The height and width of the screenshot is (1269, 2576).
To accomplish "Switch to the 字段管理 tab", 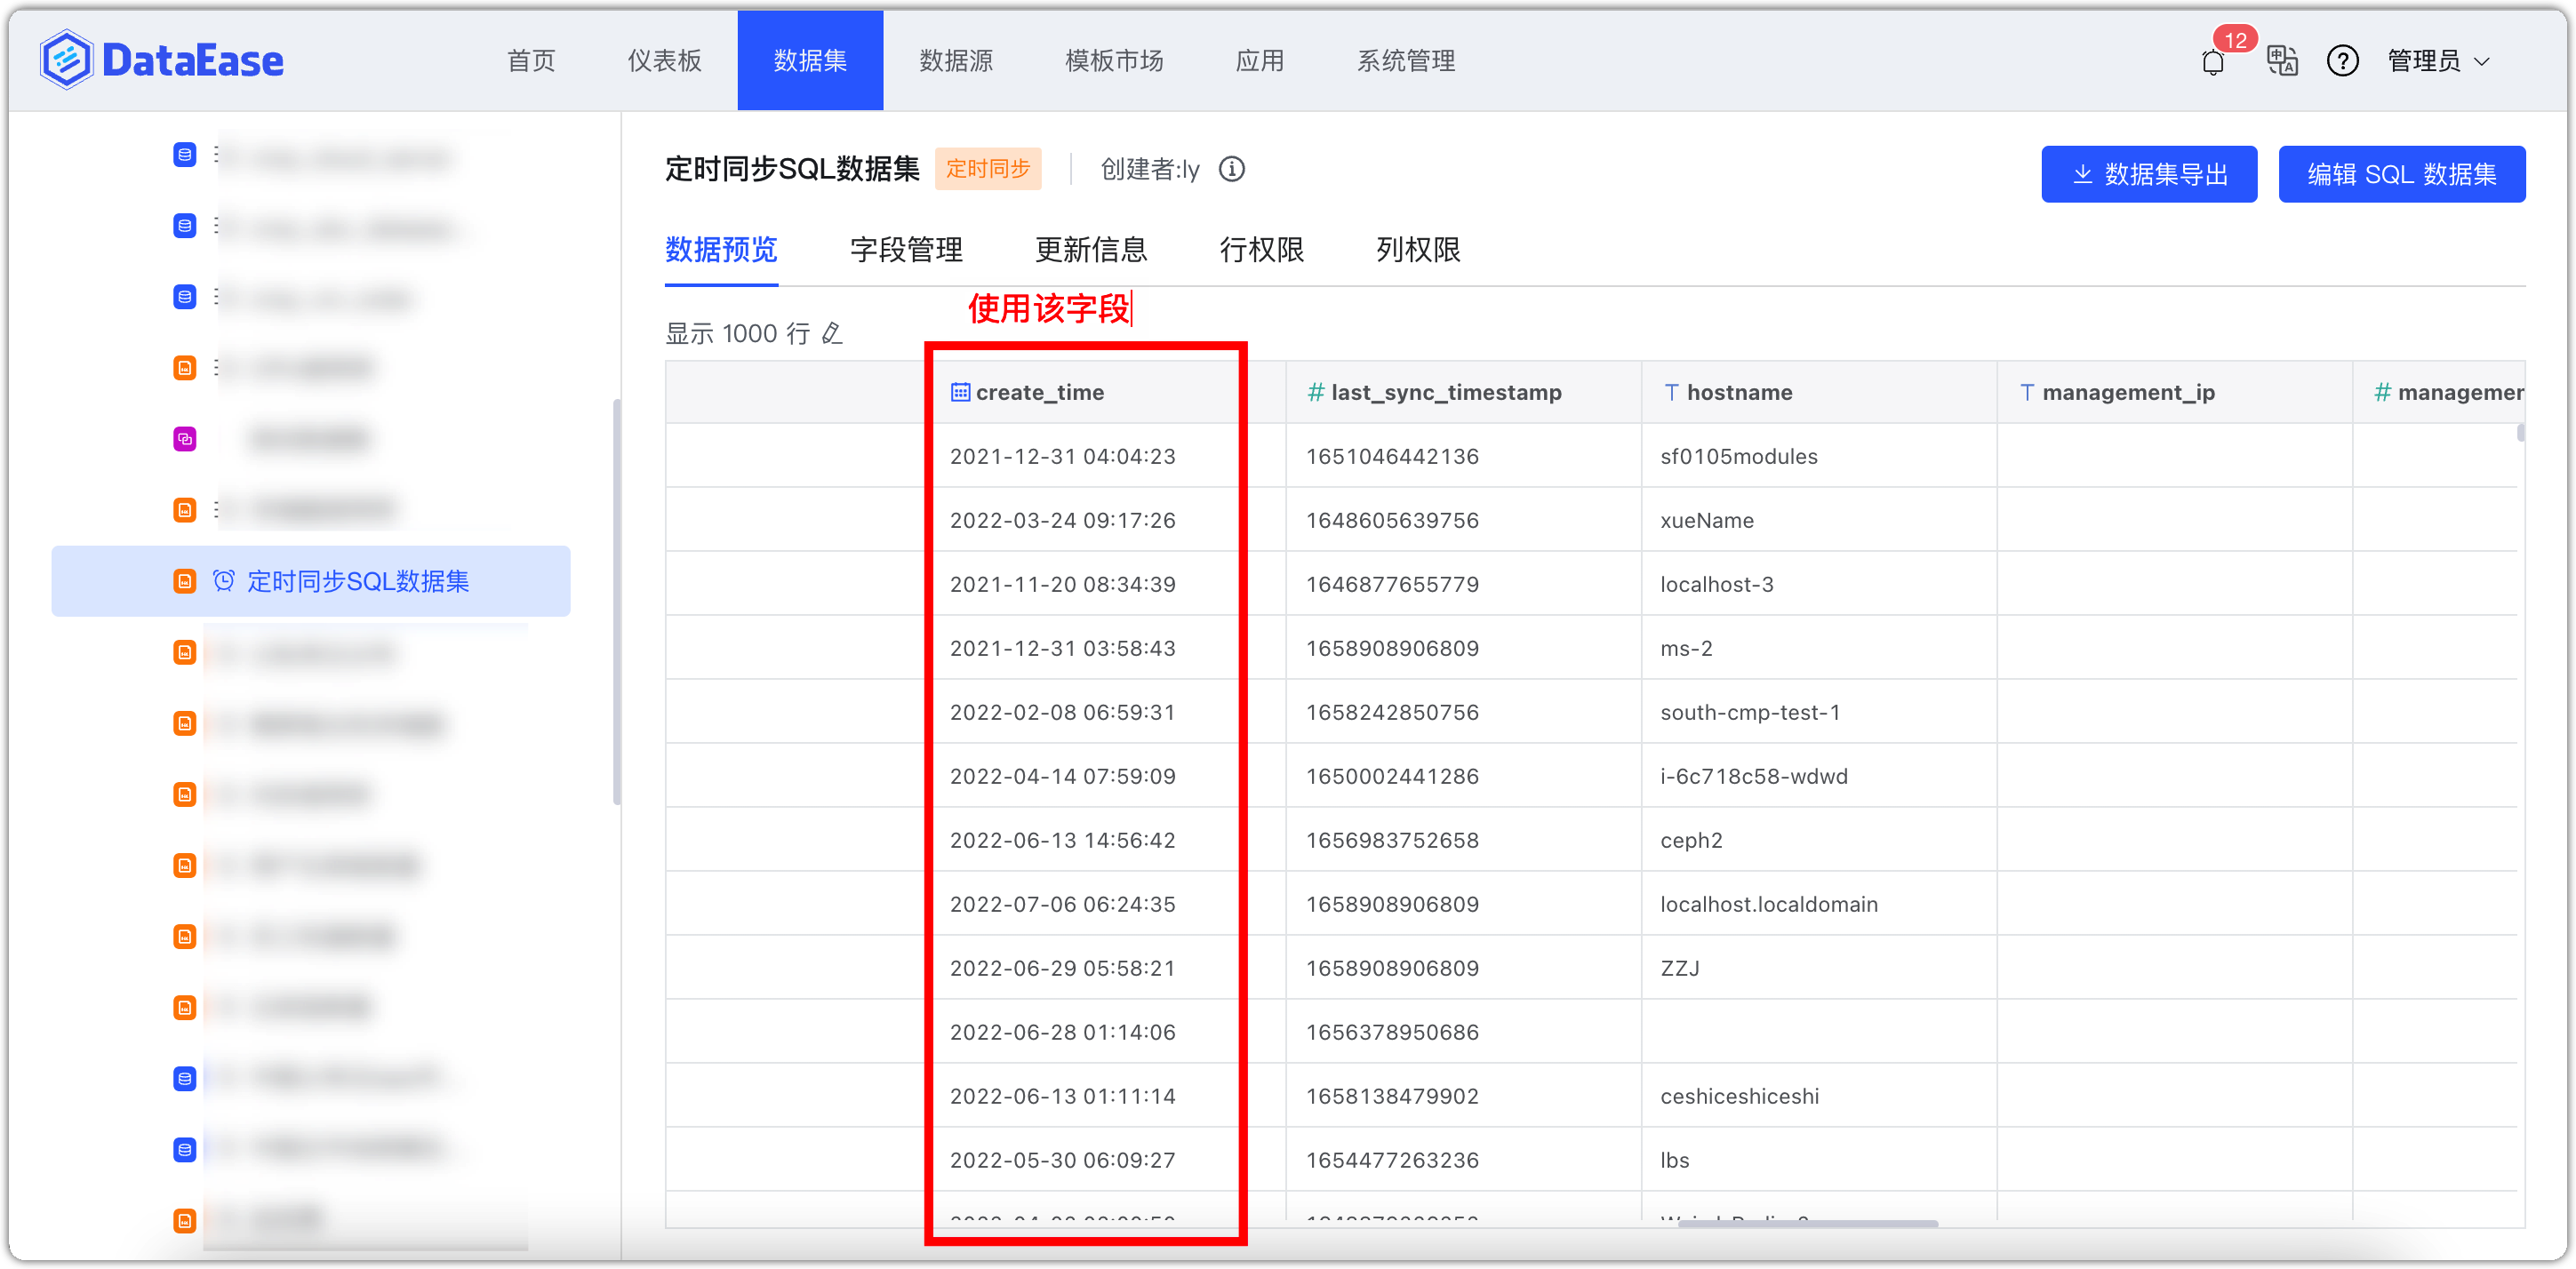I will pos(906,250).
